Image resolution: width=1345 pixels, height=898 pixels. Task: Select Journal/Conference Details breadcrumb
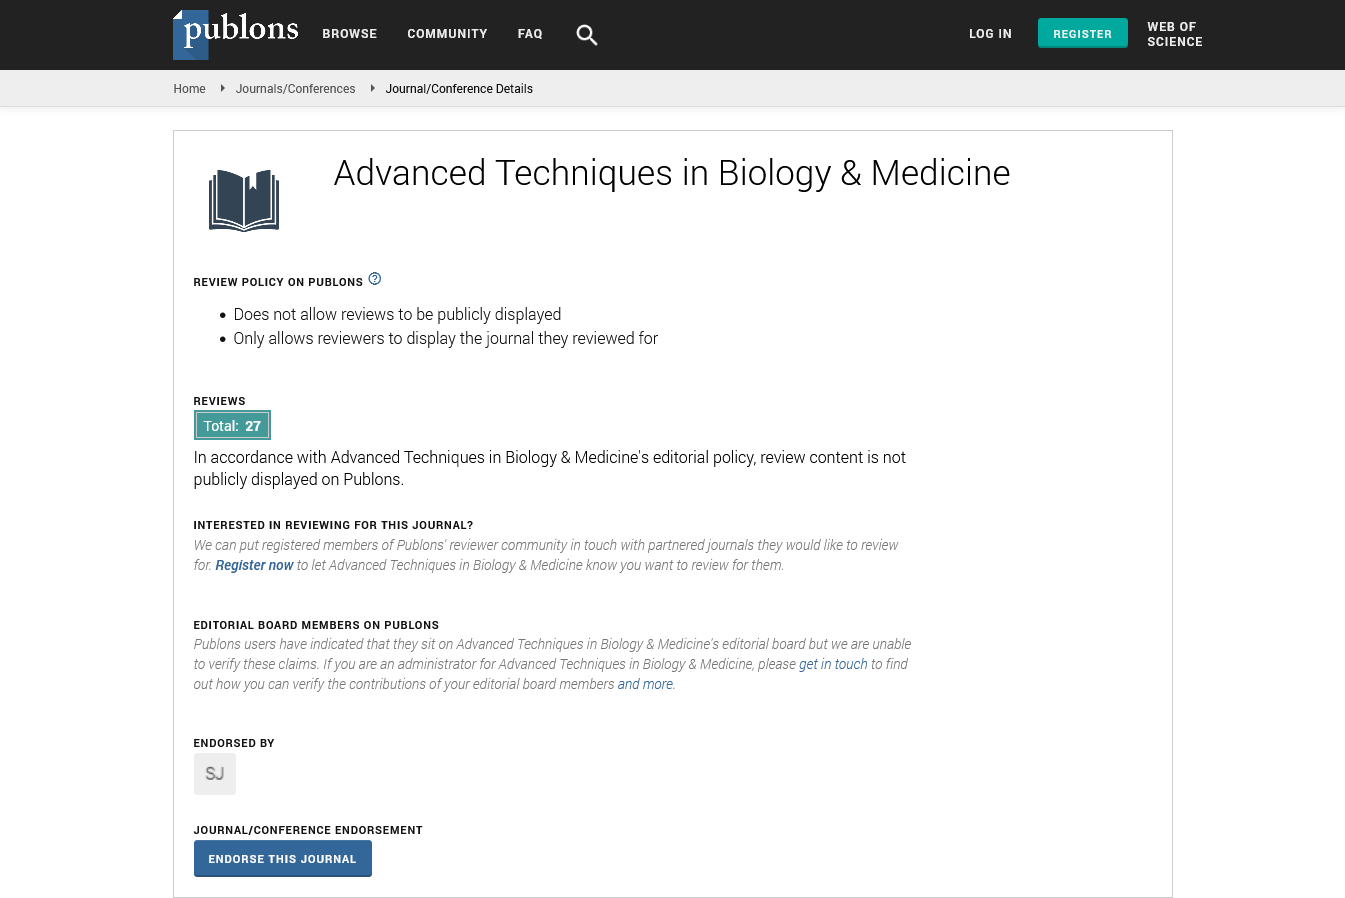pos(459,89)
